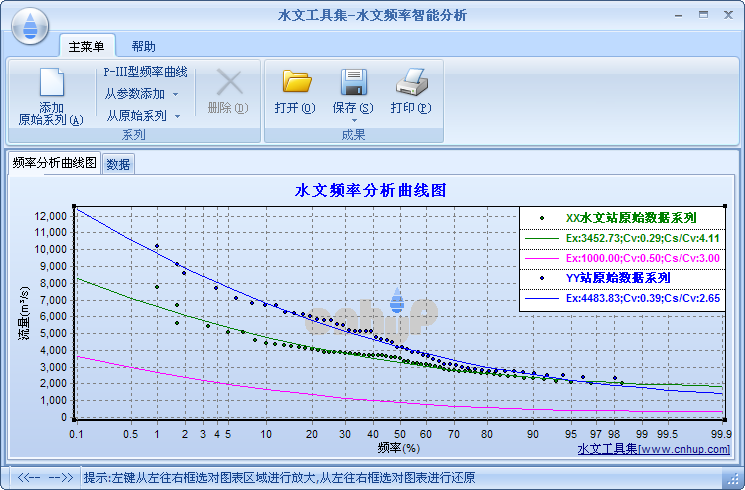This screenshot has width=745, height=490.
Task: Click the water-drop application menu button
Action: pyautogui.click(x=32, y=22)
